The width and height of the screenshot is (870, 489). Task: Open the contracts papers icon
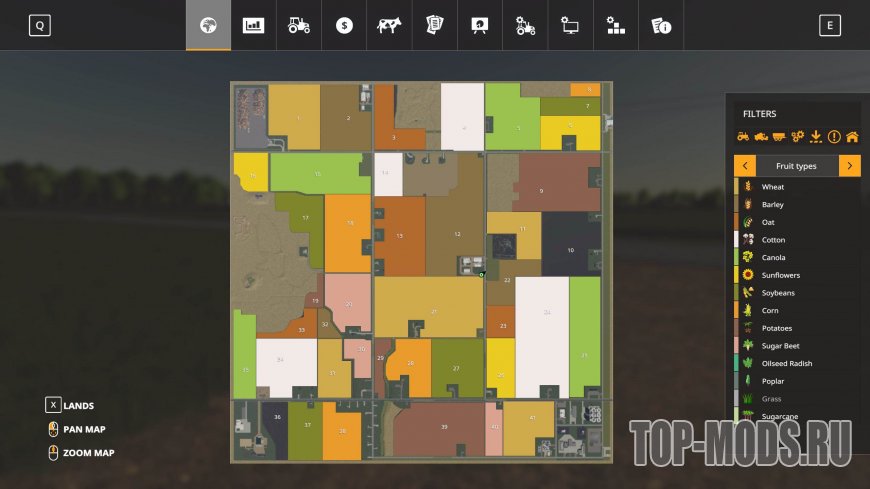tap(434, 26)
